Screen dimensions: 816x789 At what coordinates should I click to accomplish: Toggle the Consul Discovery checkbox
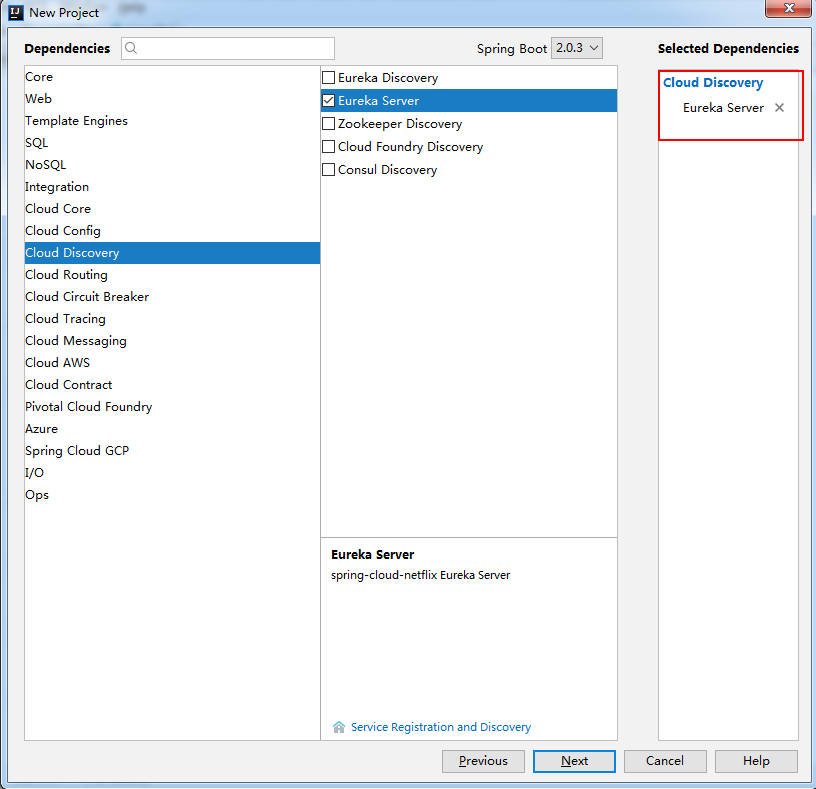click(x=328, y=170)
